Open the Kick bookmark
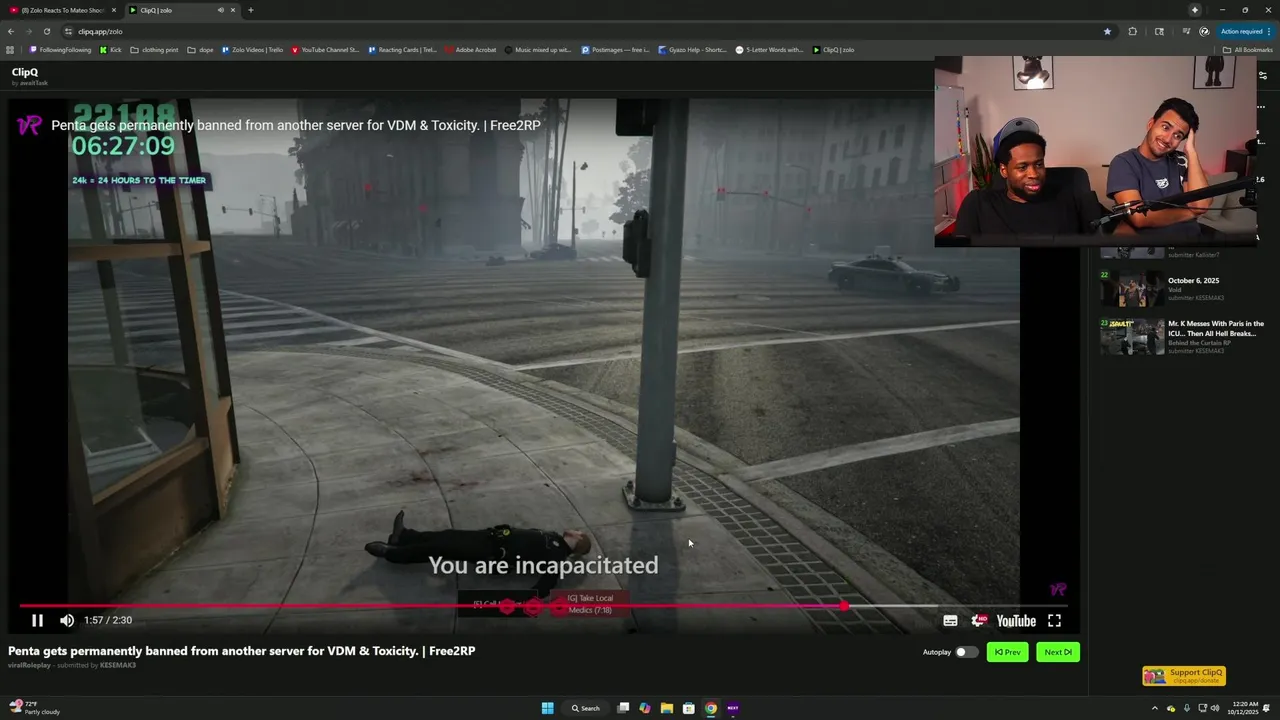The width and height of the screenshot is (1280, 720). coord(111,50)
